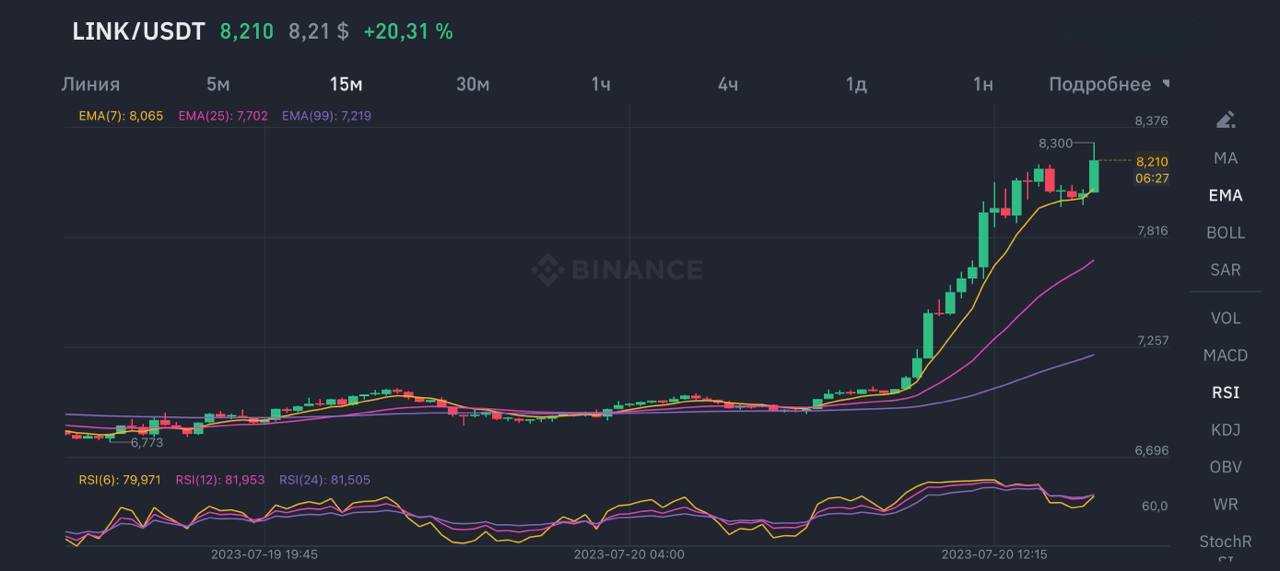Click the EMA(25): 7,702 legend label
Viewport: 1280px width, 571px height.
click(223, 116)
